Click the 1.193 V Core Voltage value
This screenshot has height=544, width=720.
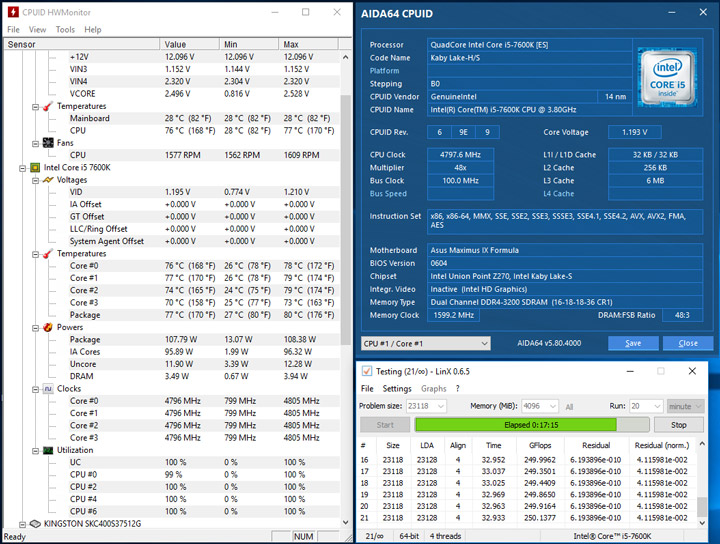click(x=635, y=132)
